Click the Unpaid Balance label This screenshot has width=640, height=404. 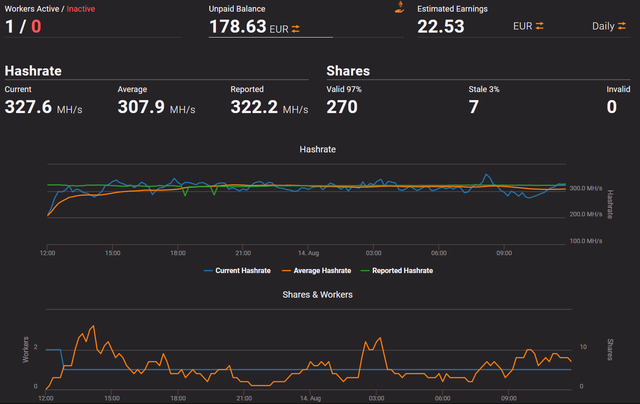[x=237, y=9]
